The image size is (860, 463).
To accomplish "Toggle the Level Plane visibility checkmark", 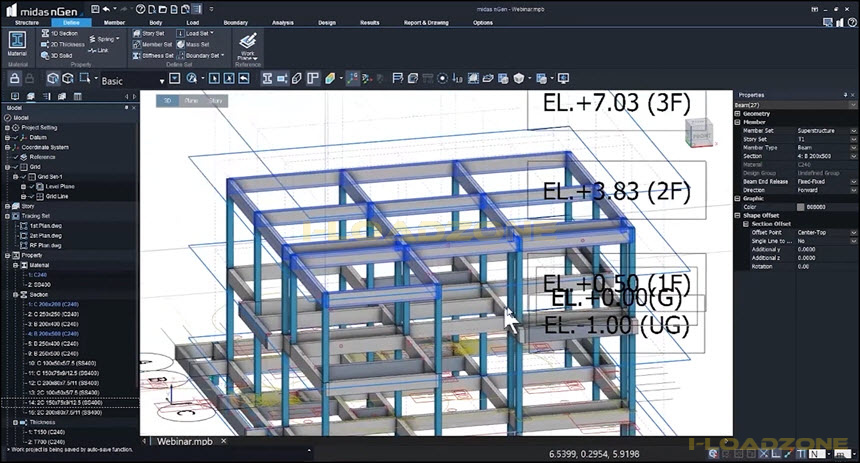I will pos(31,187).
